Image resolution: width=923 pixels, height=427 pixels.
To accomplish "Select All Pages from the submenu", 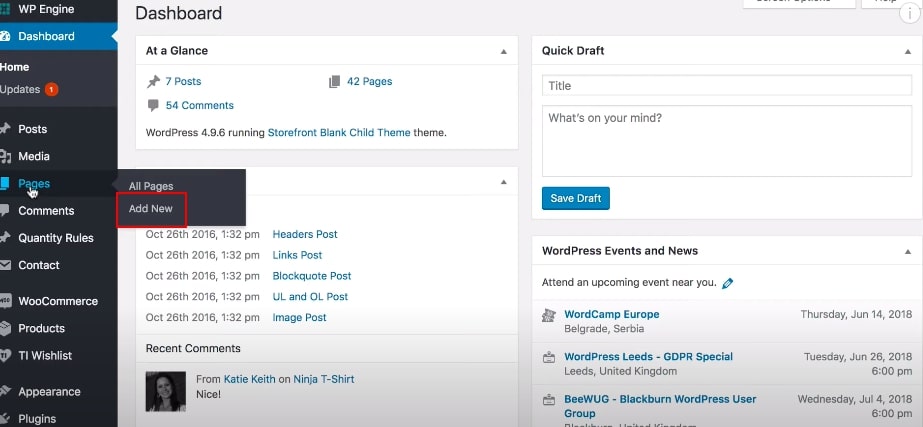I will pyautogui.click(x=151, y=186).
